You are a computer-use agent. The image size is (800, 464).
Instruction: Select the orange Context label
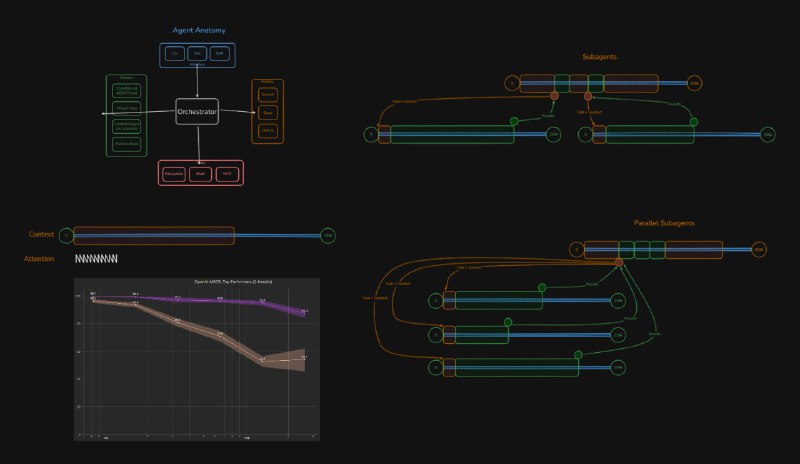coord(41,234)
